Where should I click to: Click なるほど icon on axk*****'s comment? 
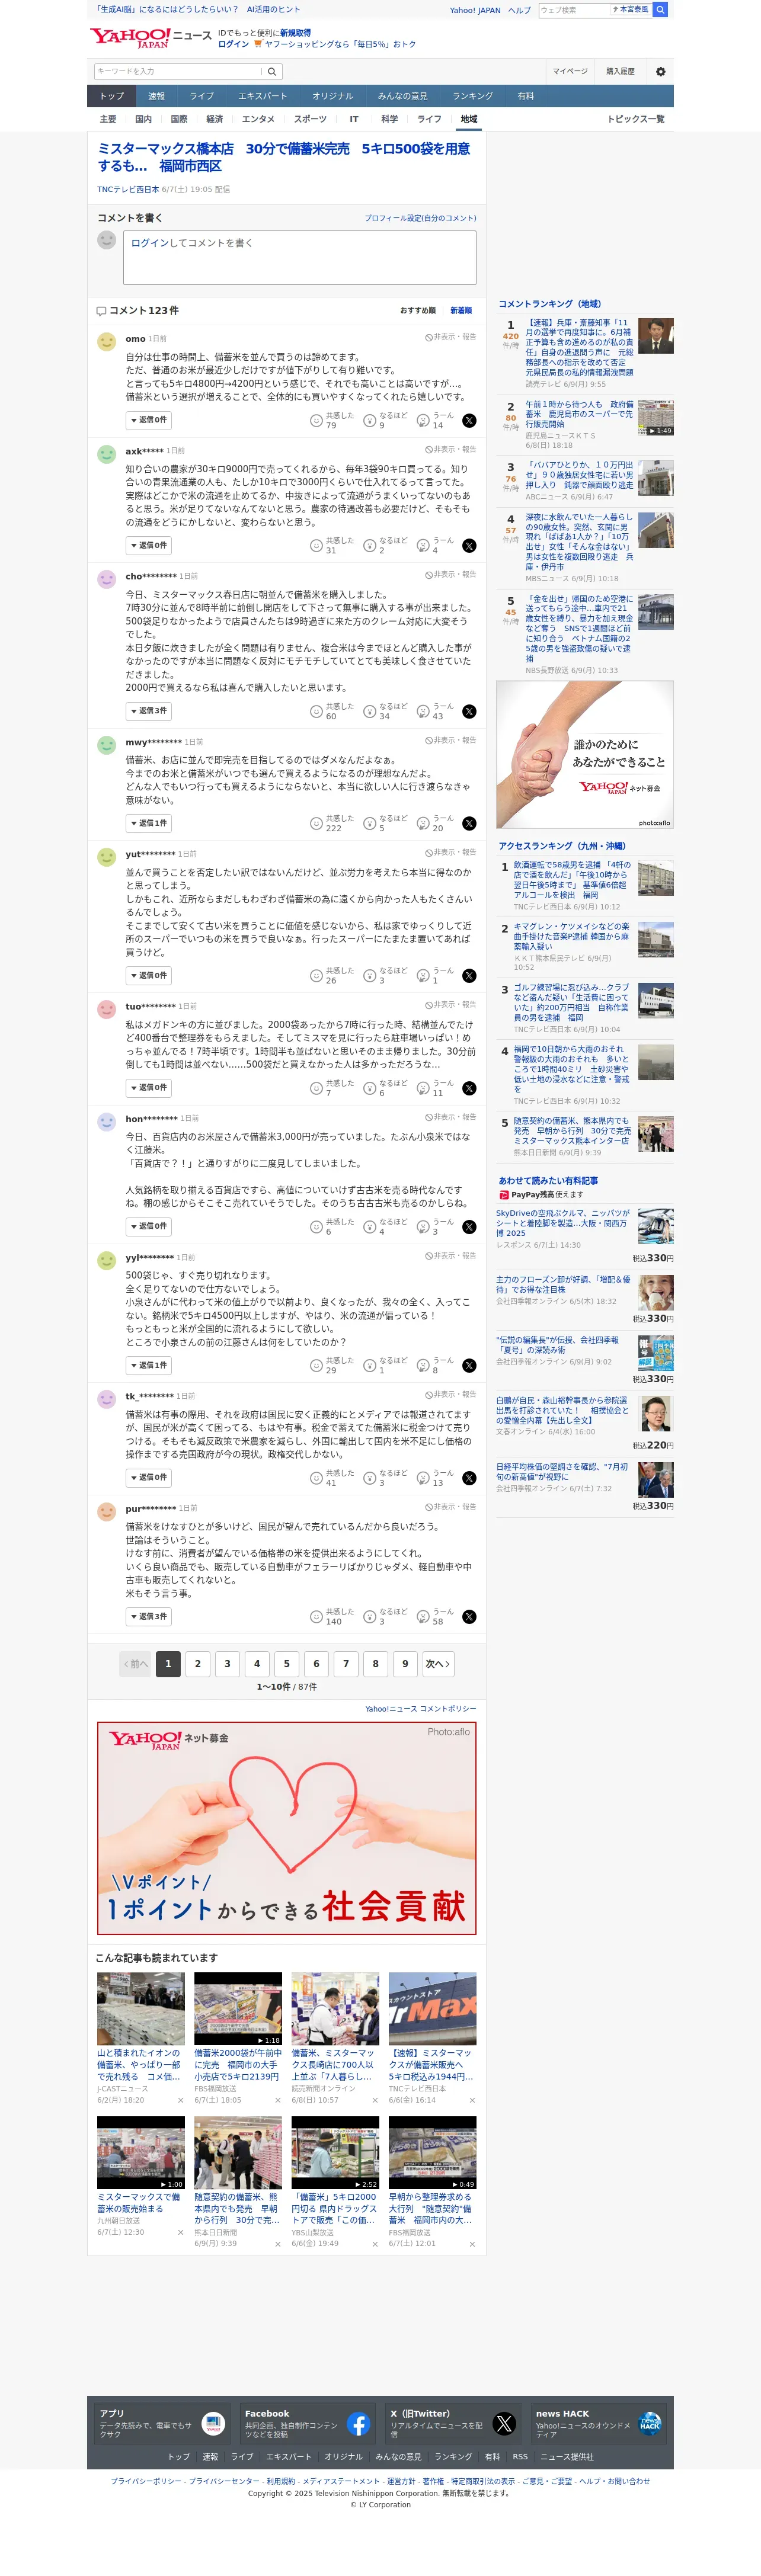[370, 545]
